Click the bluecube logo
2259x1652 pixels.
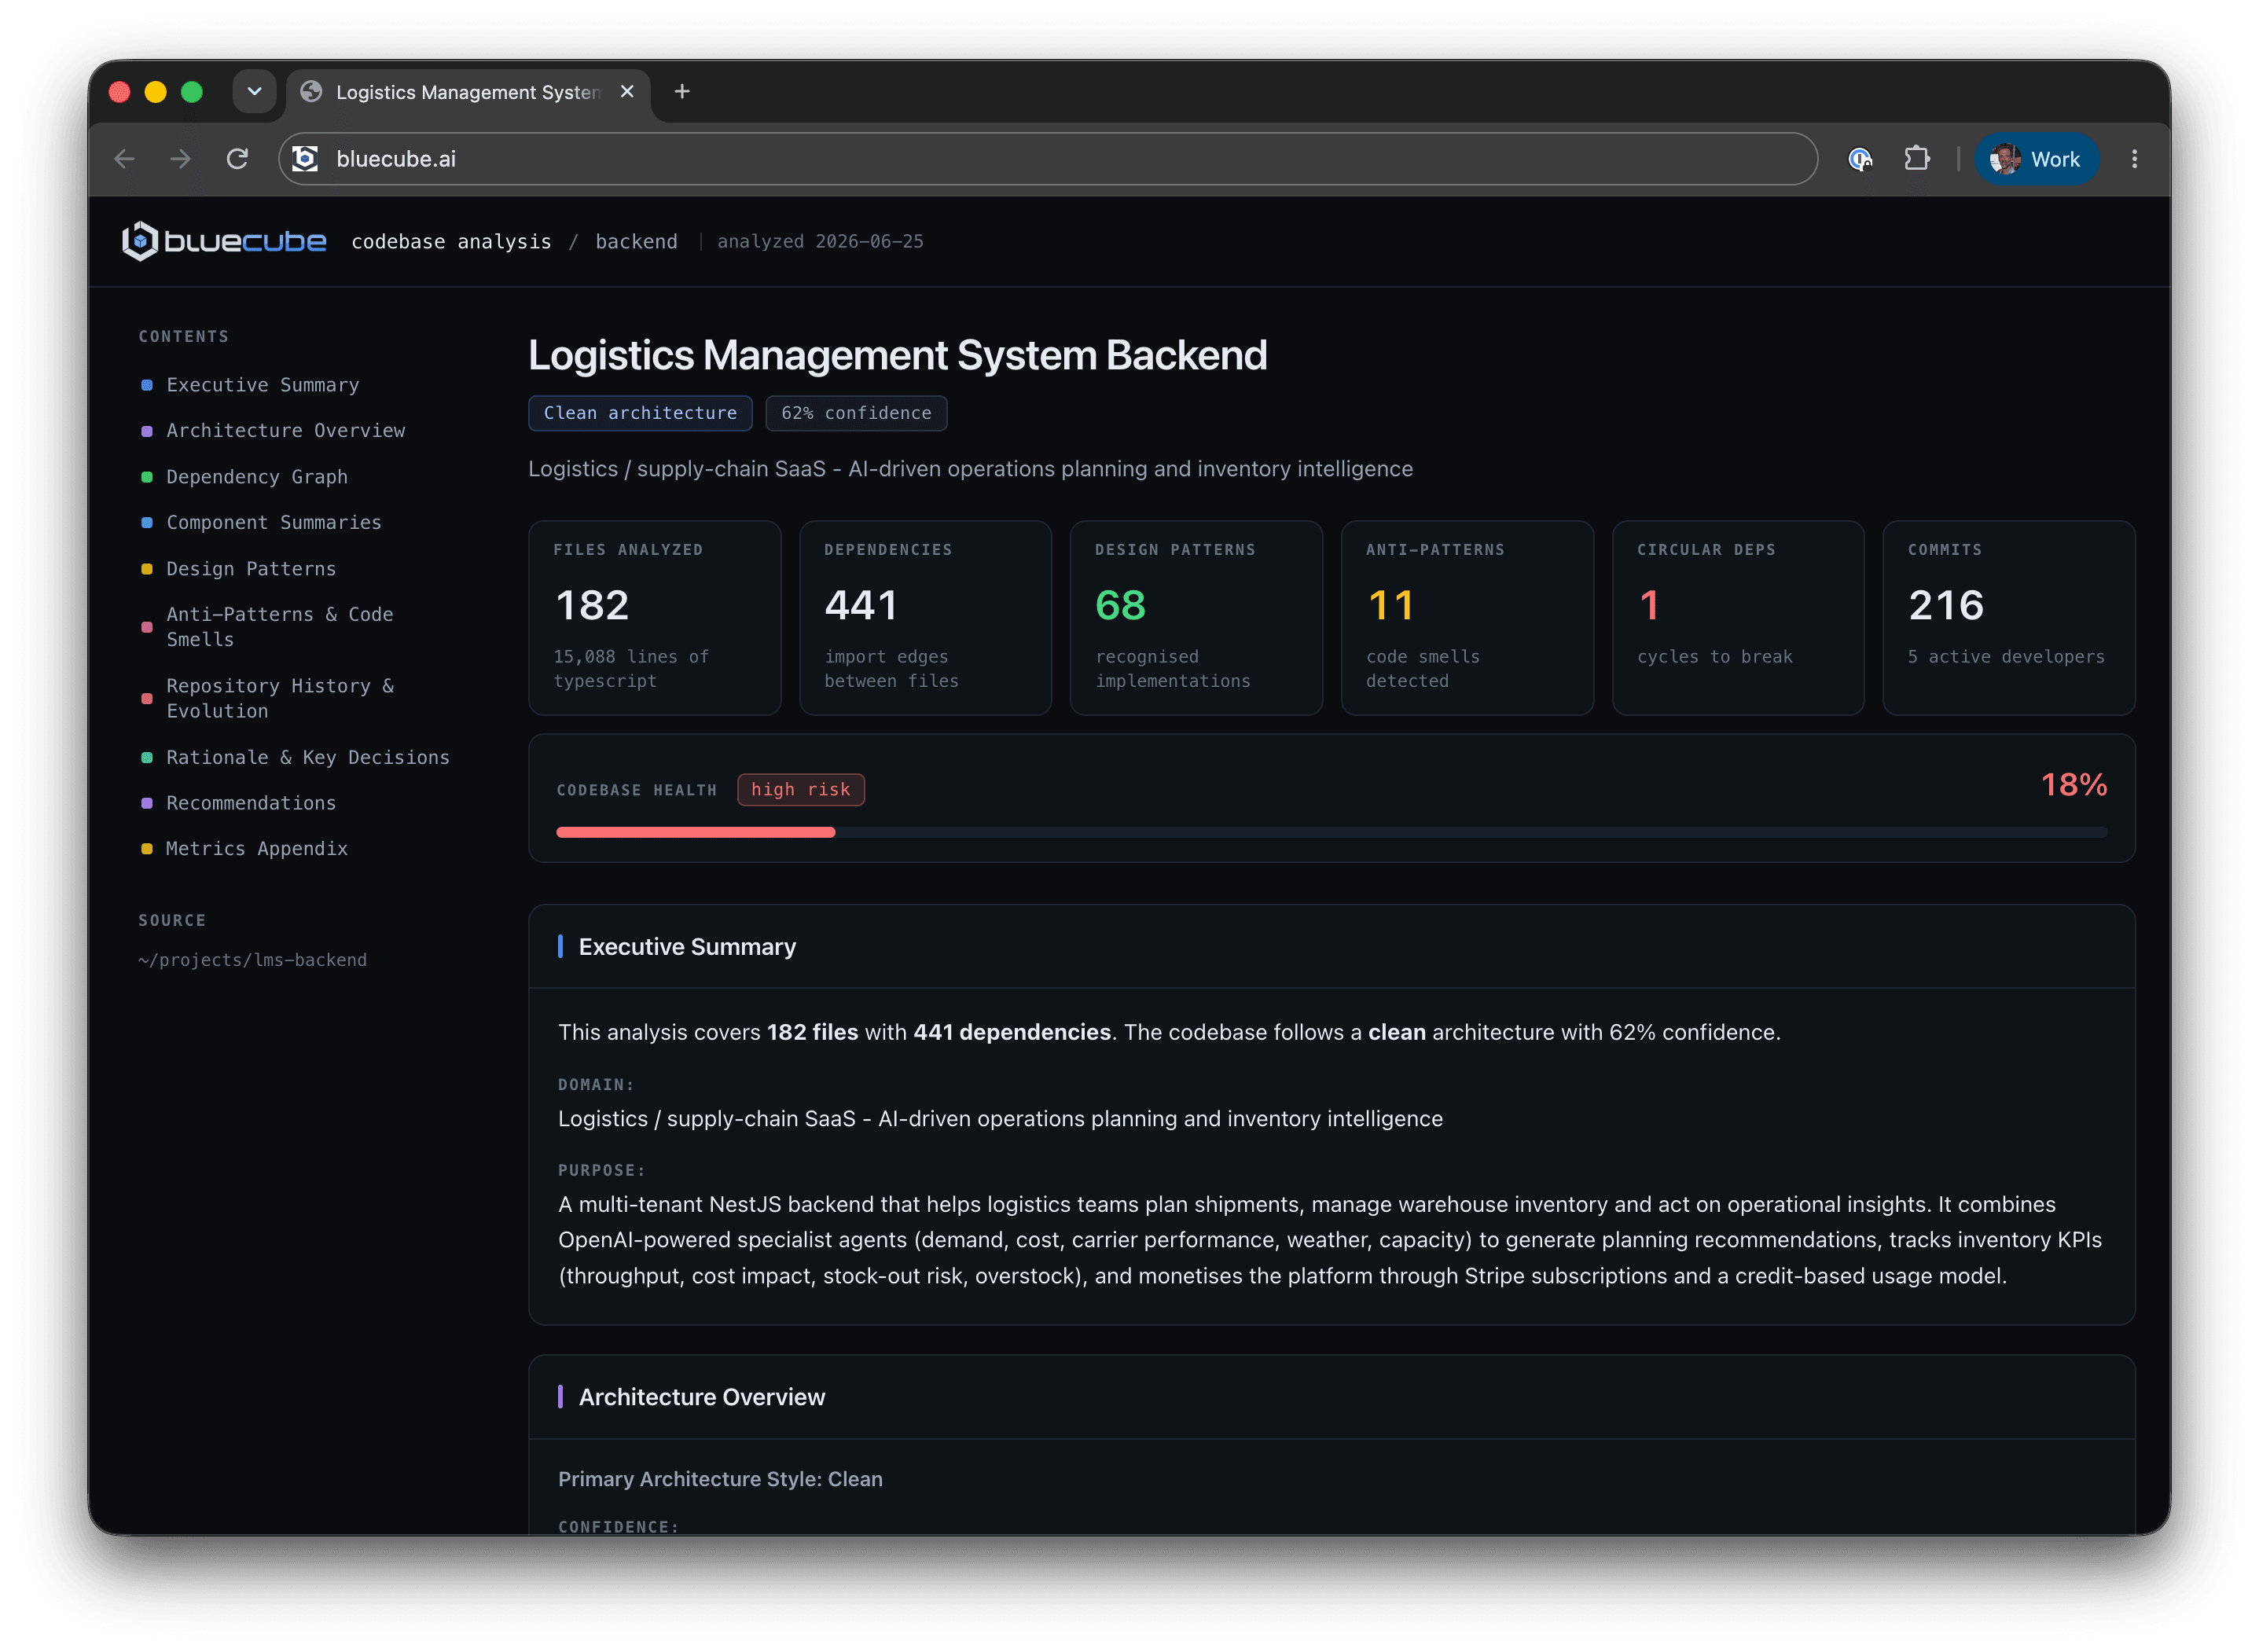tap(224, 241)
